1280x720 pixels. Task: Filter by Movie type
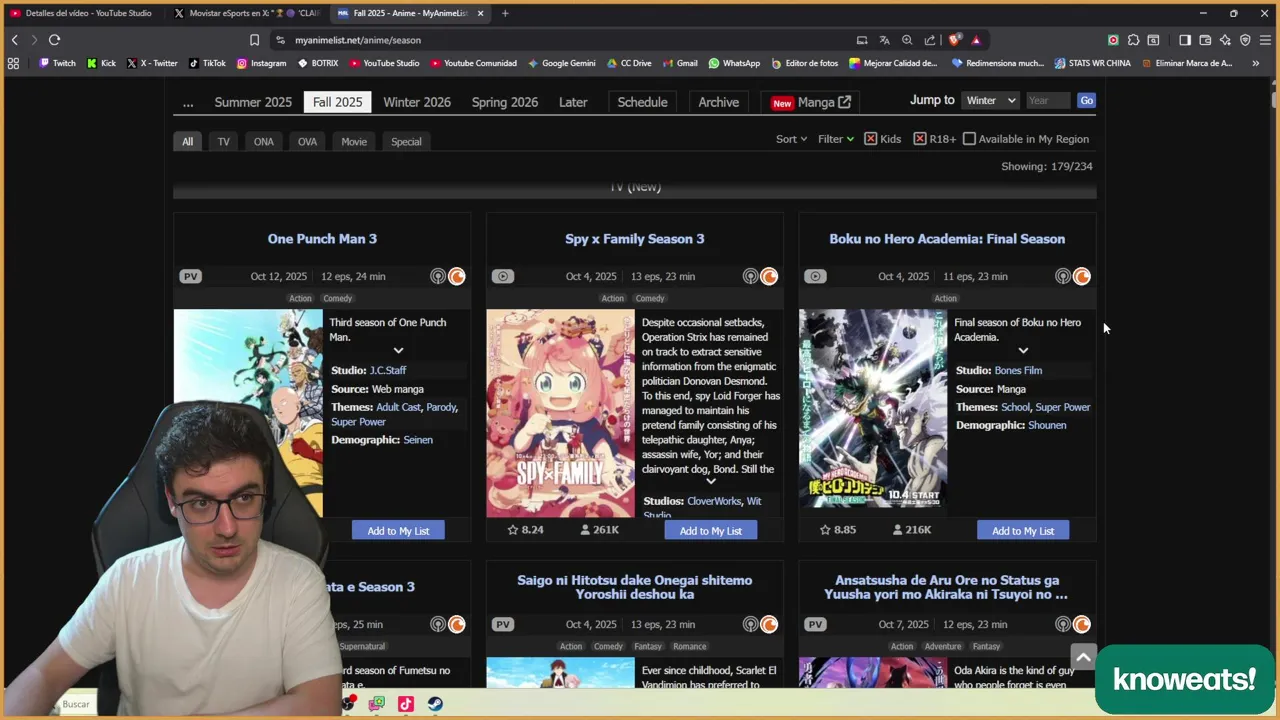[x=354, y=142]
